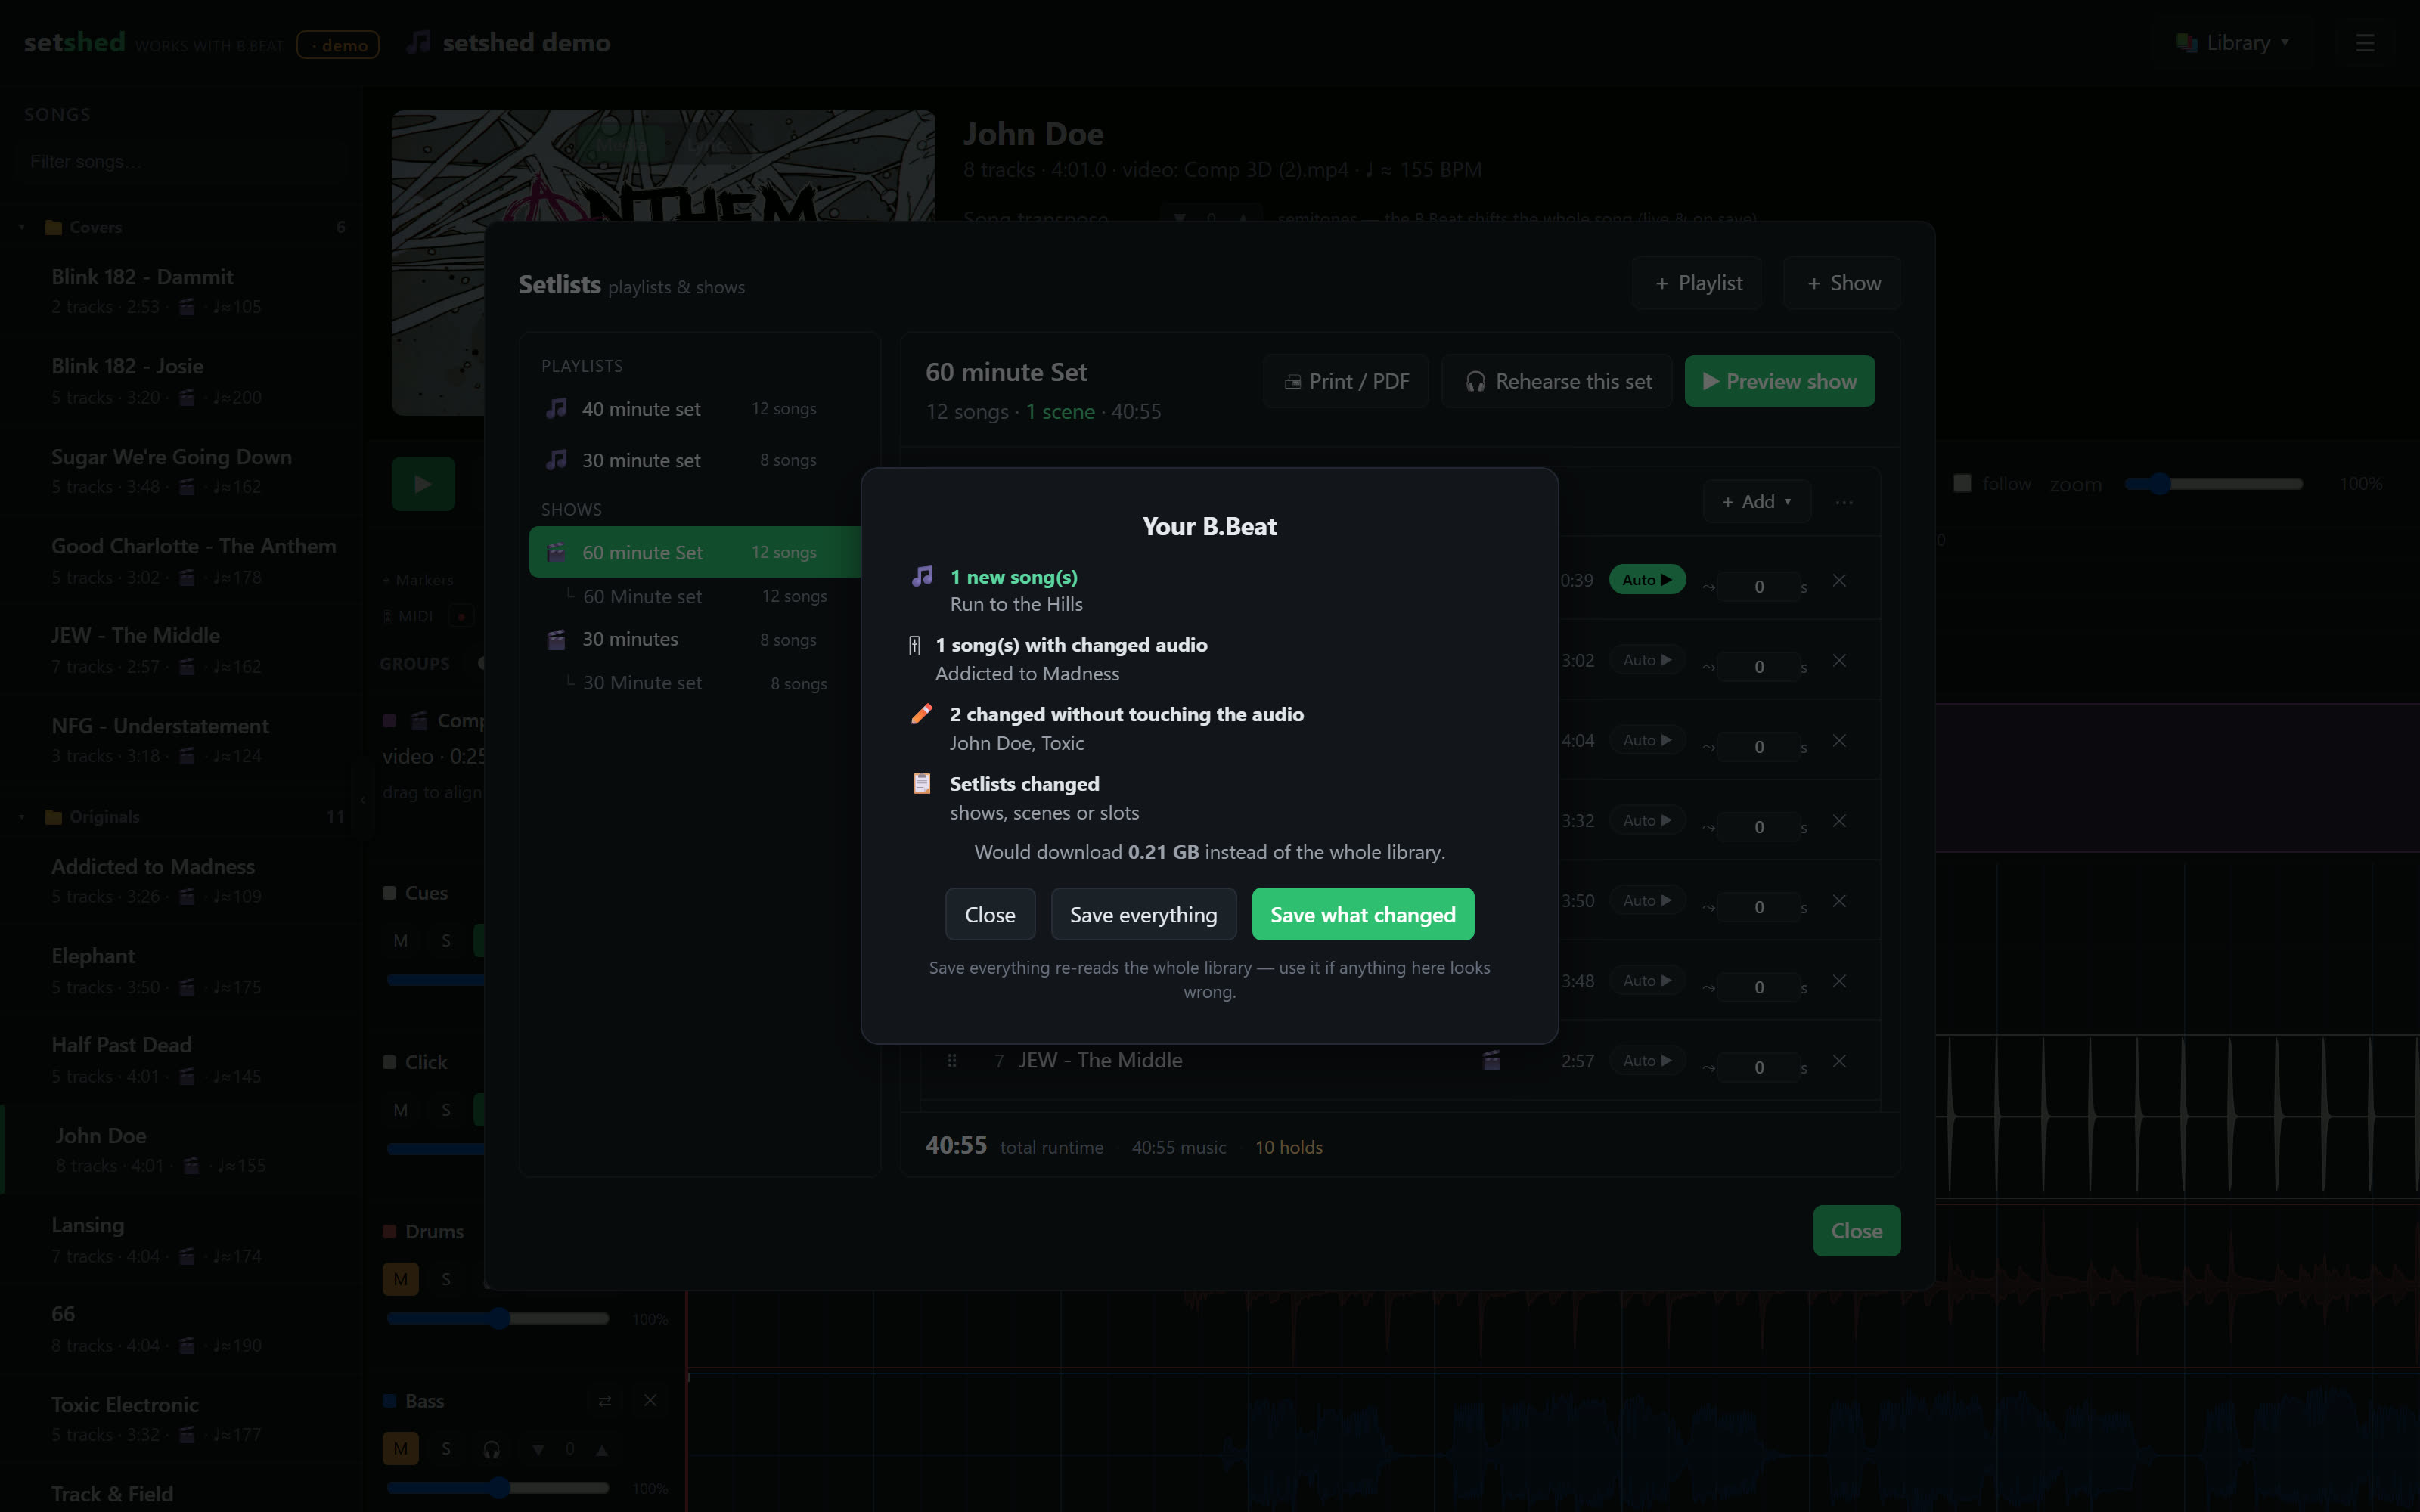Image resolution: width=2420 pixels, height=1512 pixels.
Task: Click Preview show
Action: pyautogui.click(x=1779, y=381)
